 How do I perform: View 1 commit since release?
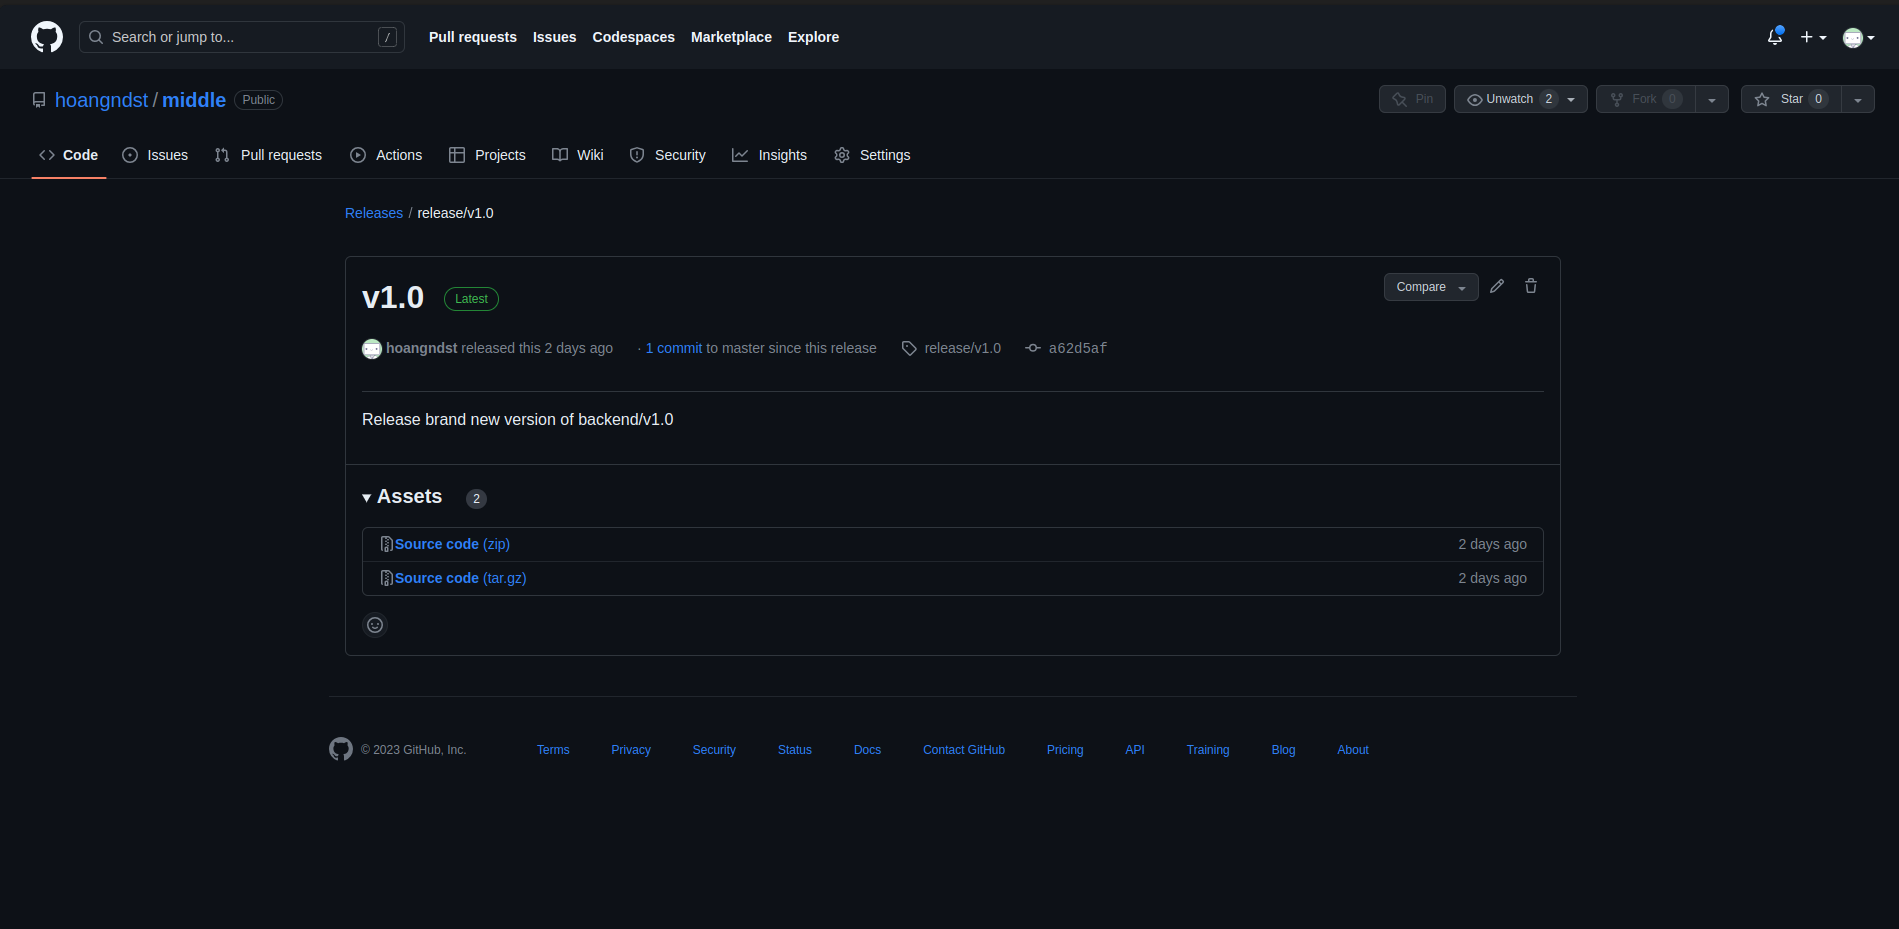tap(674, 348)
